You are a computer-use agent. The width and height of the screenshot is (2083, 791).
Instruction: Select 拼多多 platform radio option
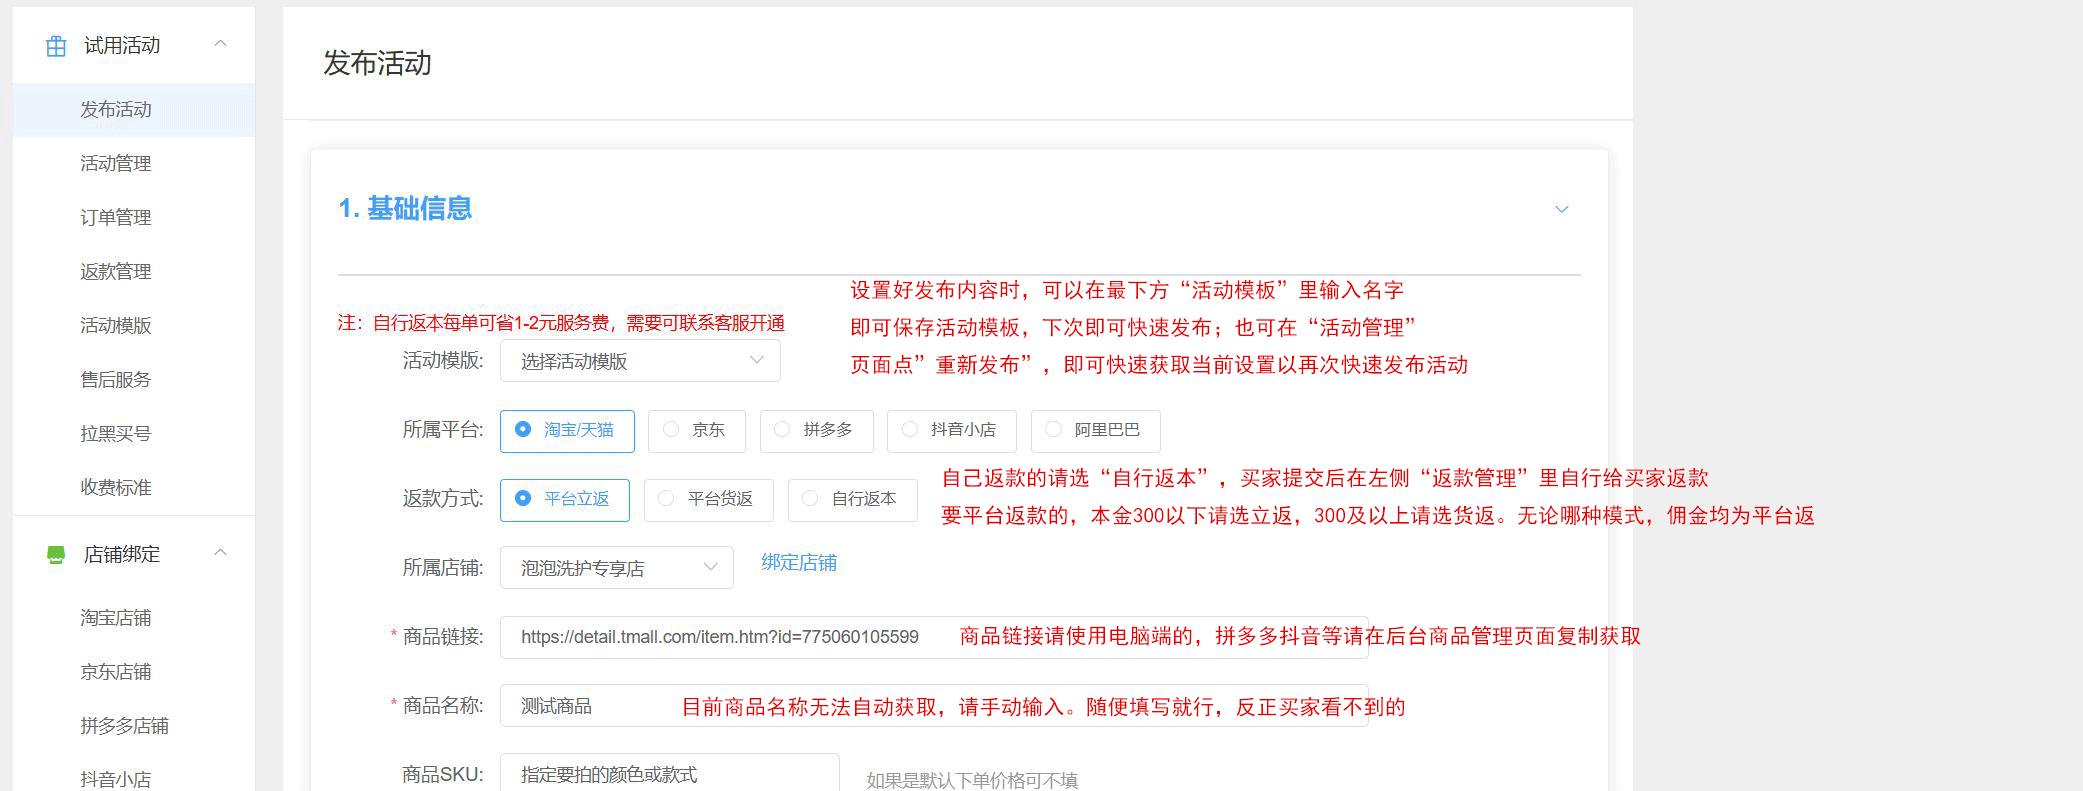coord(816,431)
